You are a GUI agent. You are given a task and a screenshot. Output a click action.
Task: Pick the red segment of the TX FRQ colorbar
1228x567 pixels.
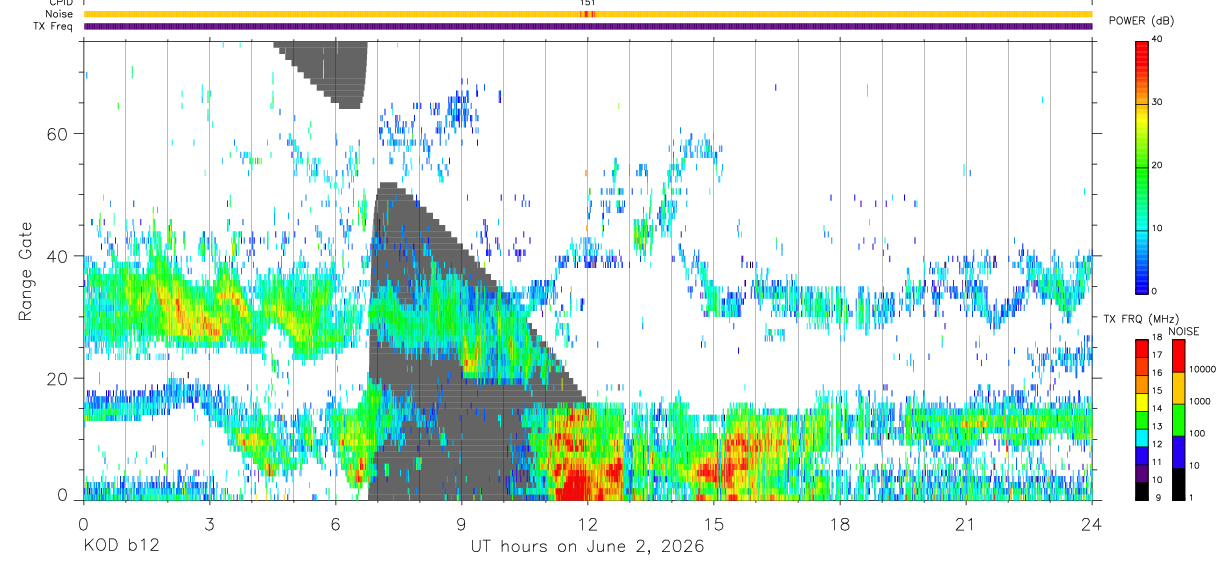click(1142, 348)
